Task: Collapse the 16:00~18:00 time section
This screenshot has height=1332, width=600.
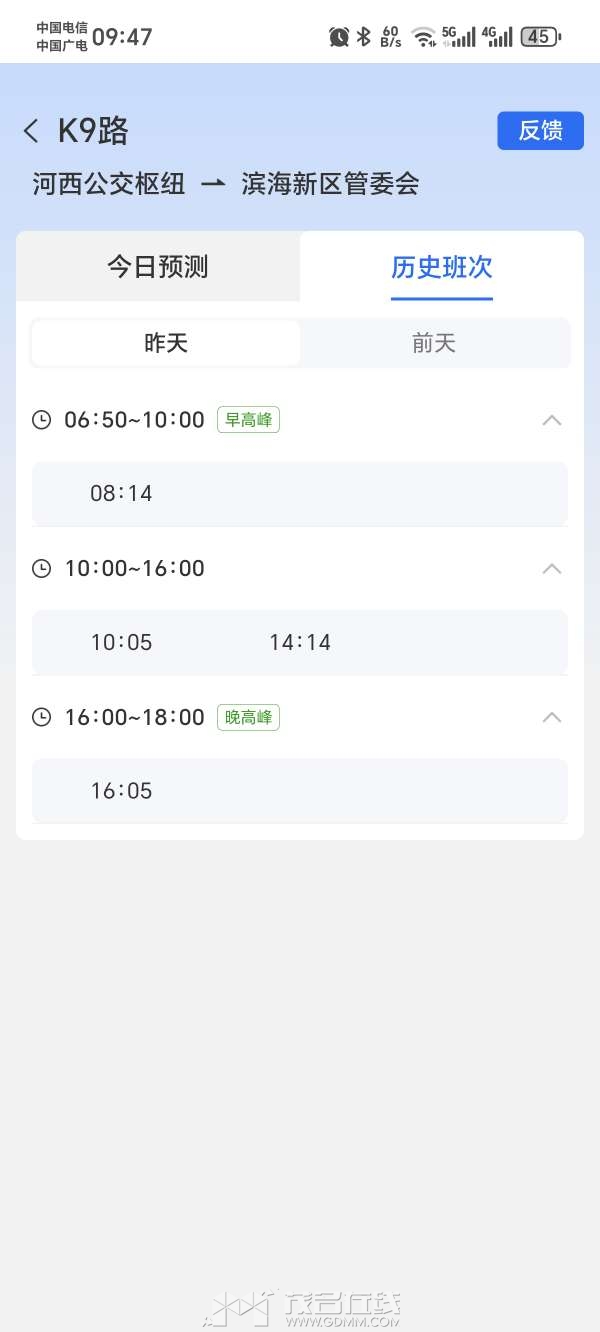Action: (552, 717)
